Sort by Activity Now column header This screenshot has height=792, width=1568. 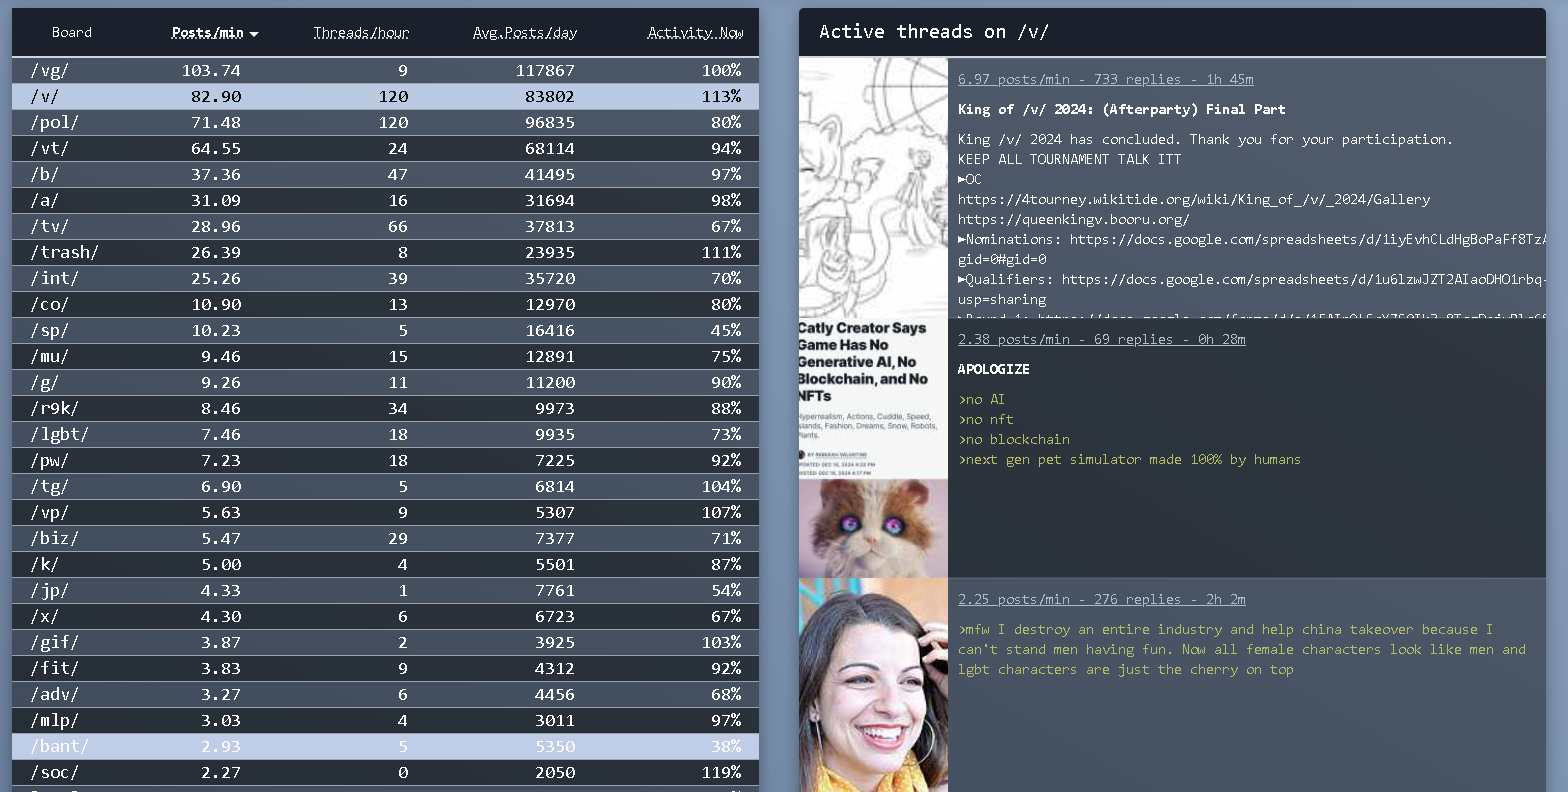[x=695, y=33]
